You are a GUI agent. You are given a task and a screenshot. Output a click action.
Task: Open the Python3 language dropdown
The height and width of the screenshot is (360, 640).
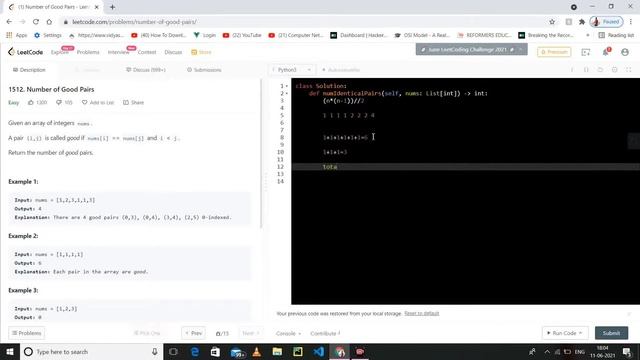[x=291, y=70]
